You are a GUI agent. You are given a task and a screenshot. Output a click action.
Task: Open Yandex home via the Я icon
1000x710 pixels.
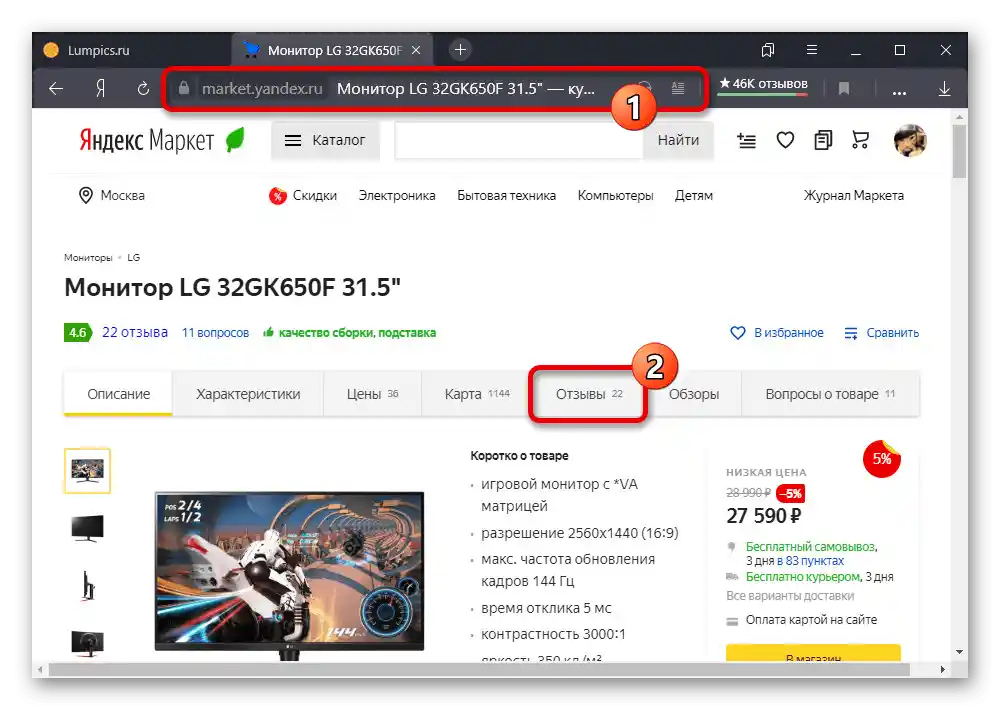[100, 89]
